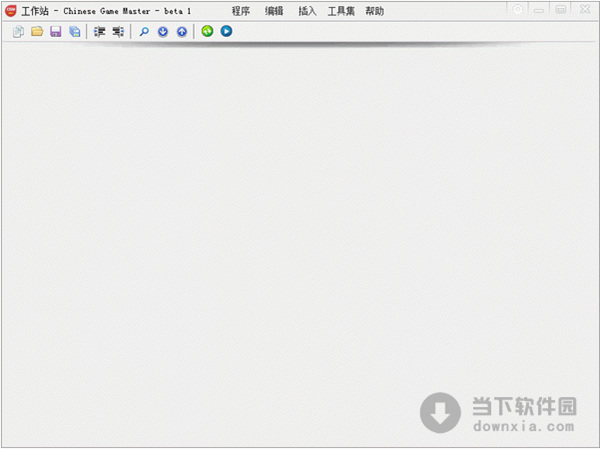Decrease indent with the outdent icon
600x450 pixels.
pyautogui.click(x=118, y=31)
